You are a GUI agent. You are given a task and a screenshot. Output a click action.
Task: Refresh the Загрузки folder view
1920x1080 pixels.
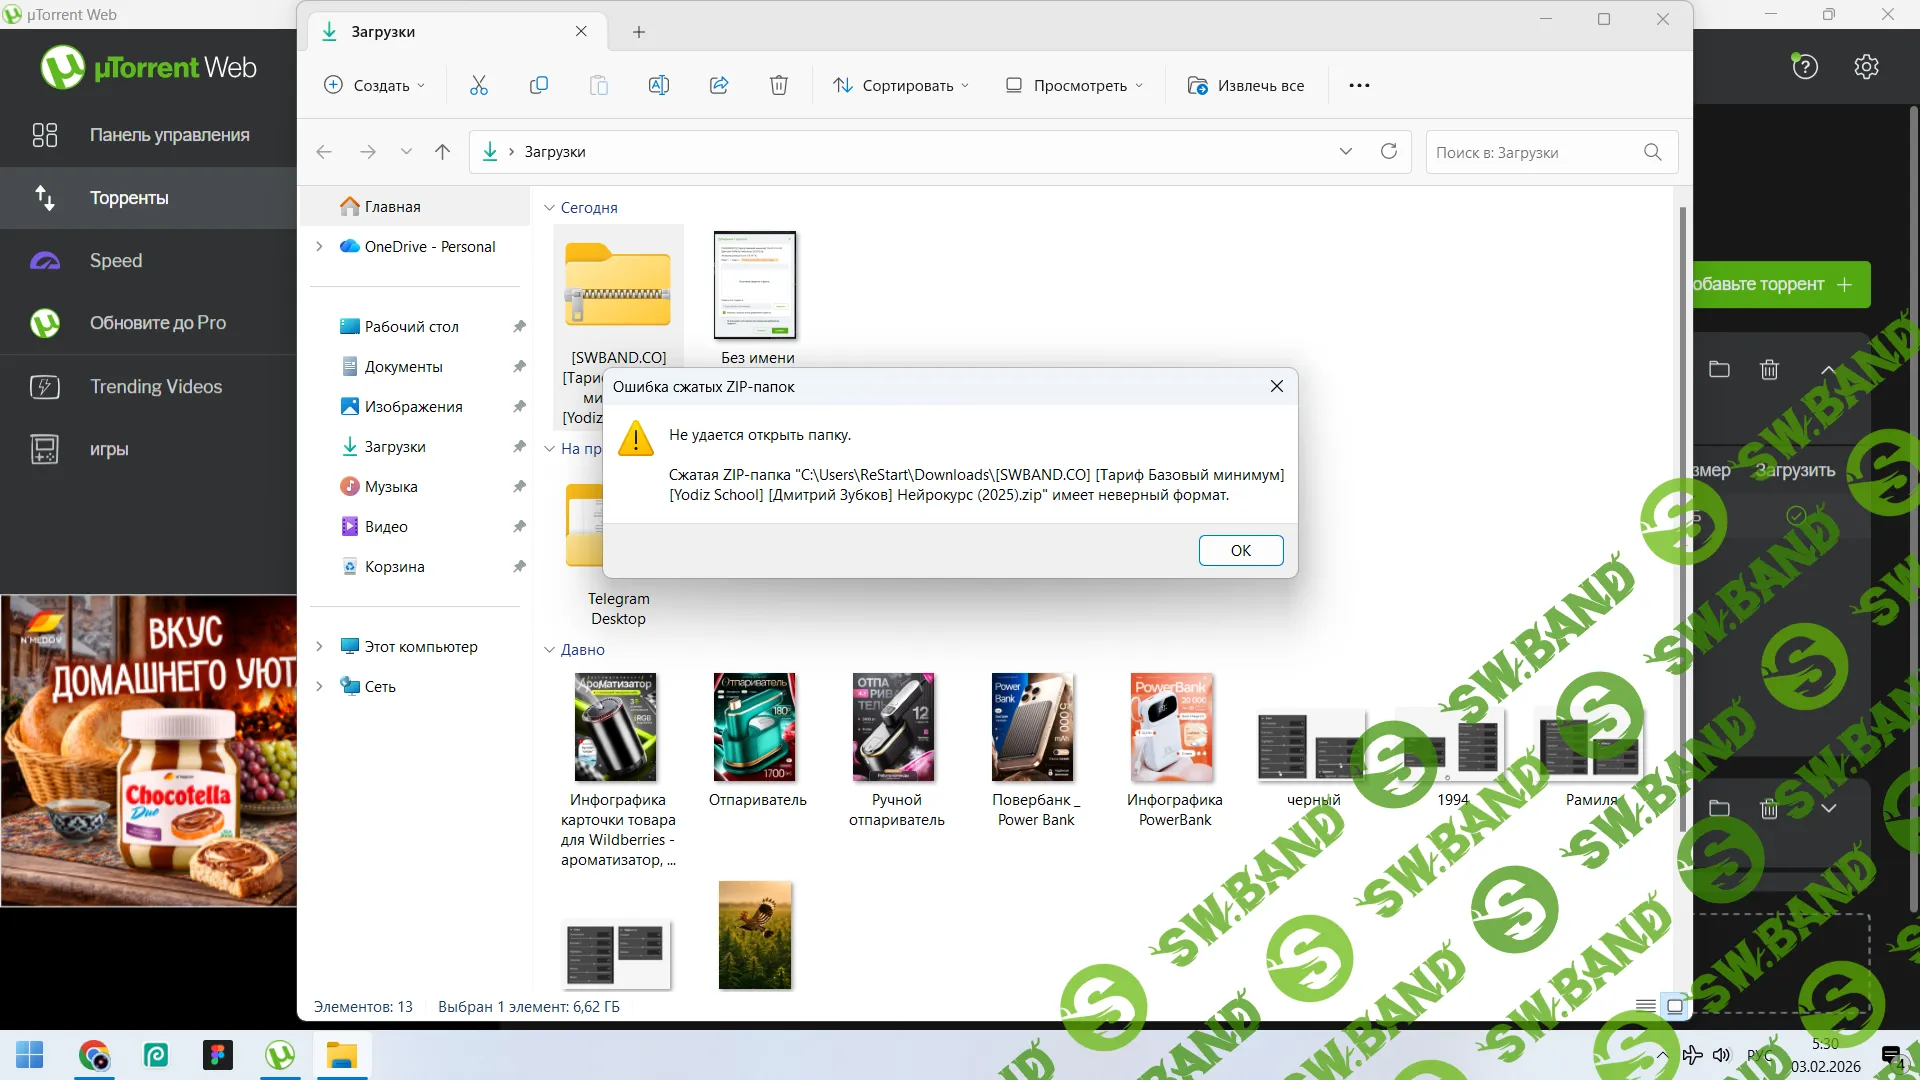pyautogui.click(x=1389, y=151)
